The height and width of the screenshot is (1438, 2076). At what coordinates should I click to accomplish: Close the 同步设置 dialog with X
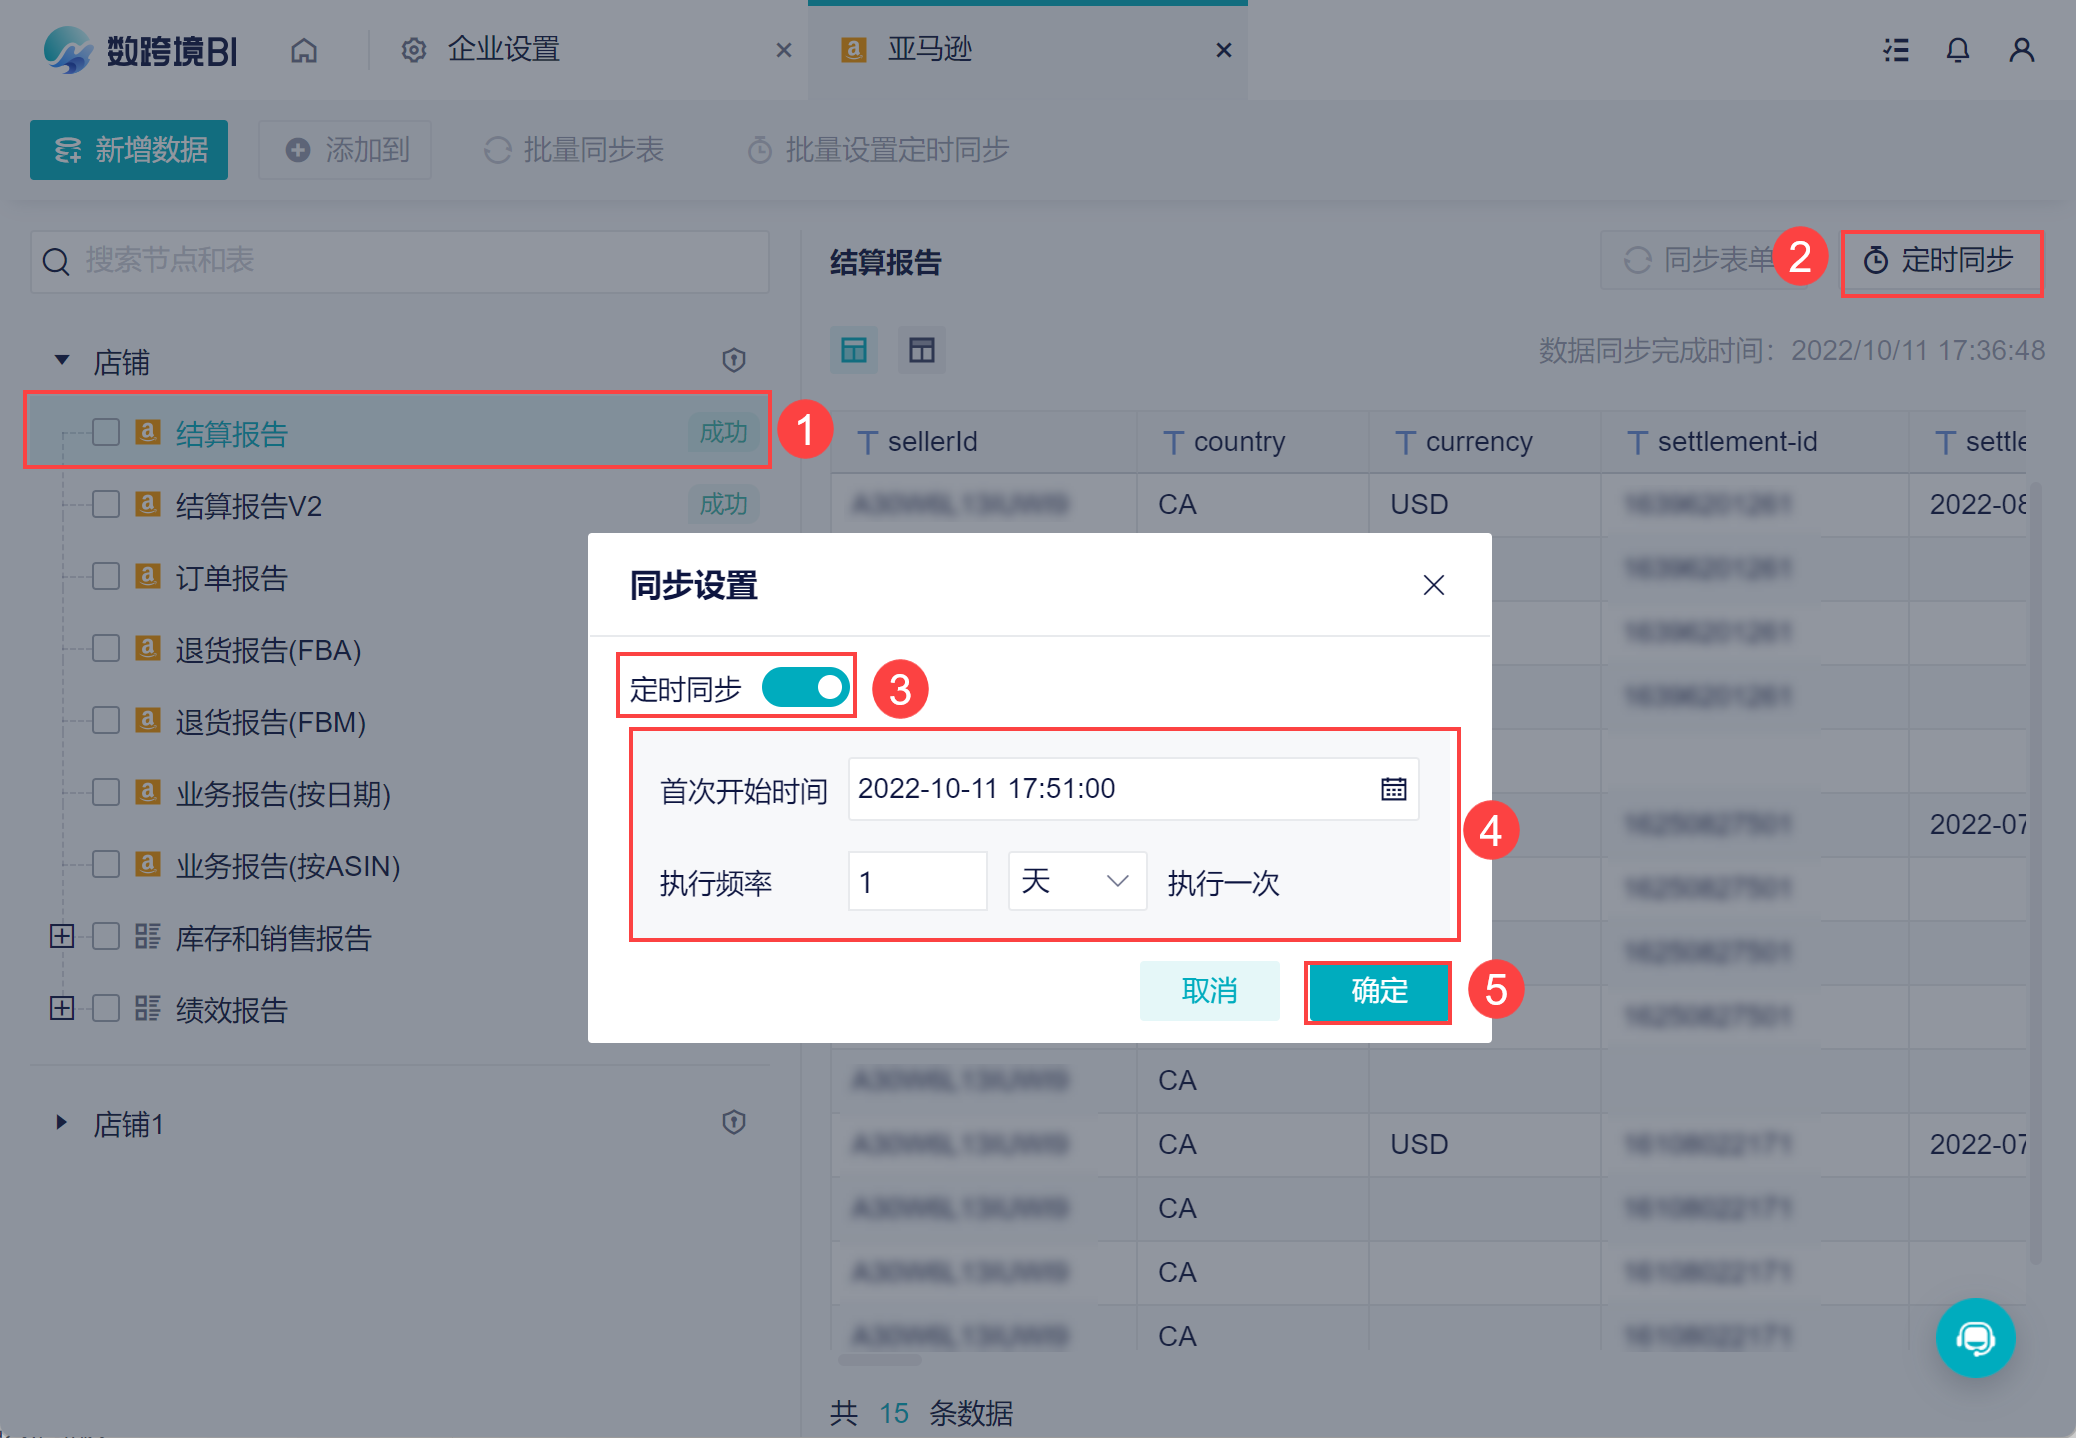tap(1433, 585)
